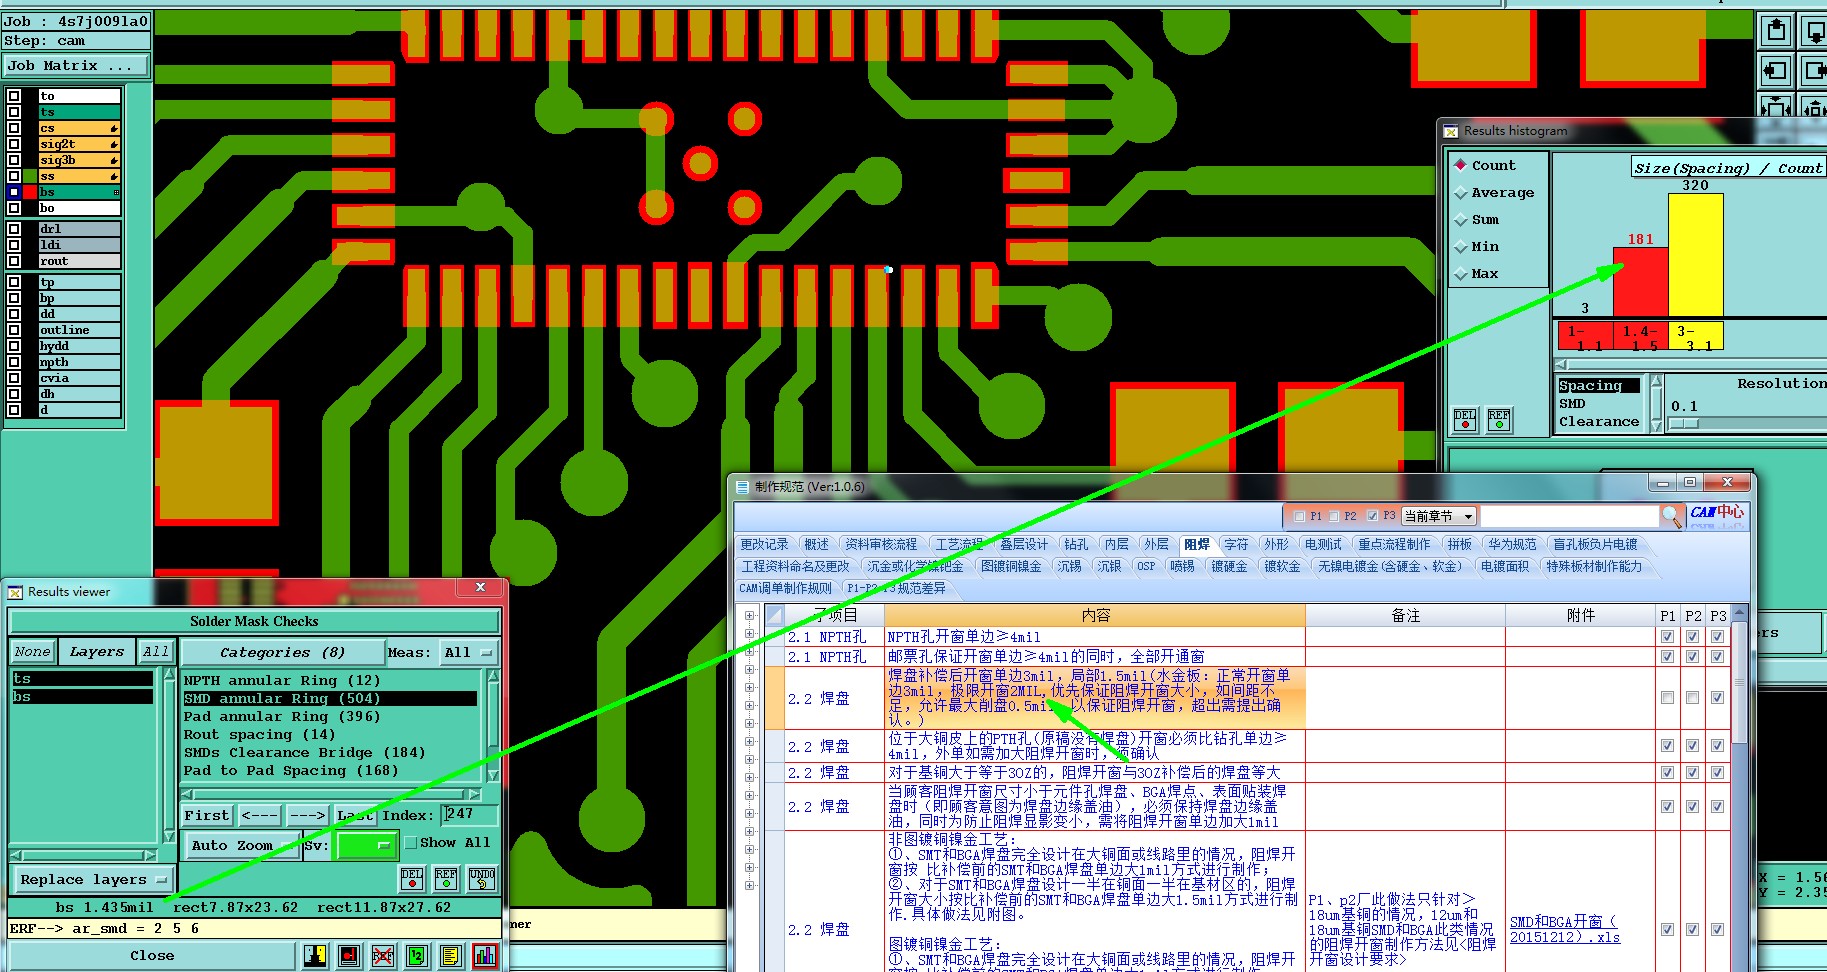Screen dimensions: 1827x972
Task: Click the yellow 3-3.1 histogram range swatch
Action: pos(1695,337)
